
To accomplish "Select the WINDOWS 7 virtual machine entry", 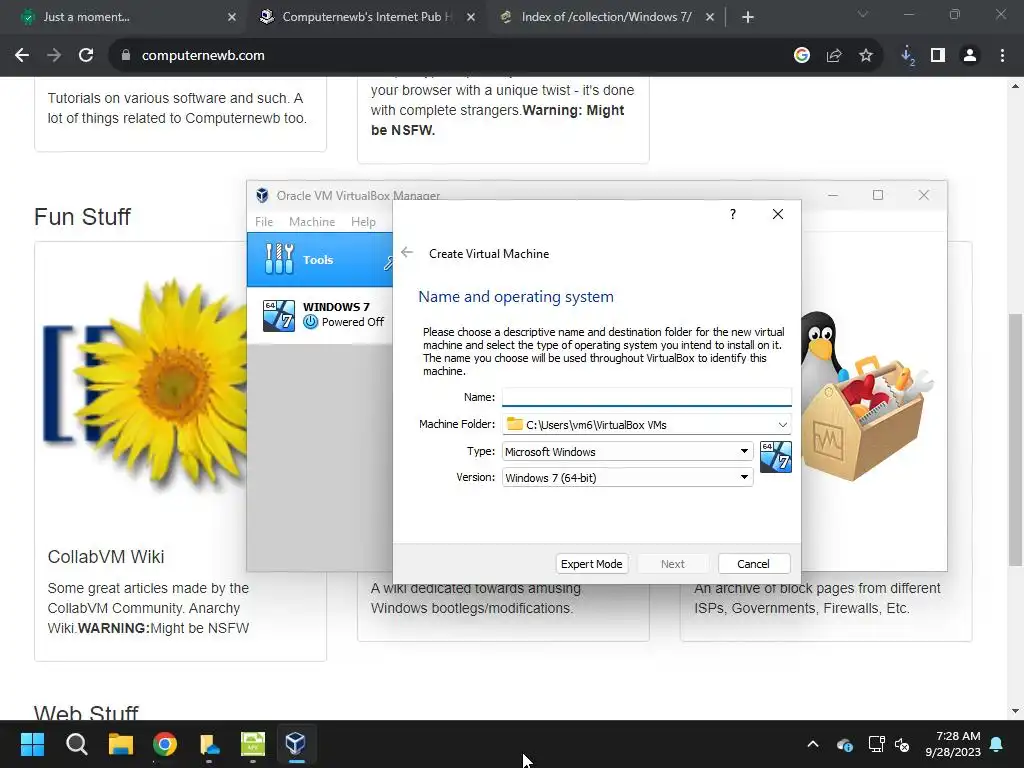I will [x=320, y=315].
